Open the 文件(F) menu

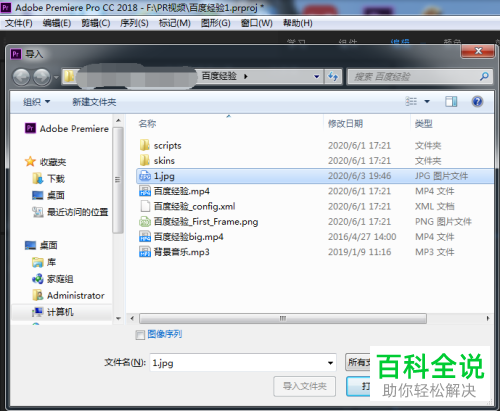pyautogui.click(x=19, y=23)
